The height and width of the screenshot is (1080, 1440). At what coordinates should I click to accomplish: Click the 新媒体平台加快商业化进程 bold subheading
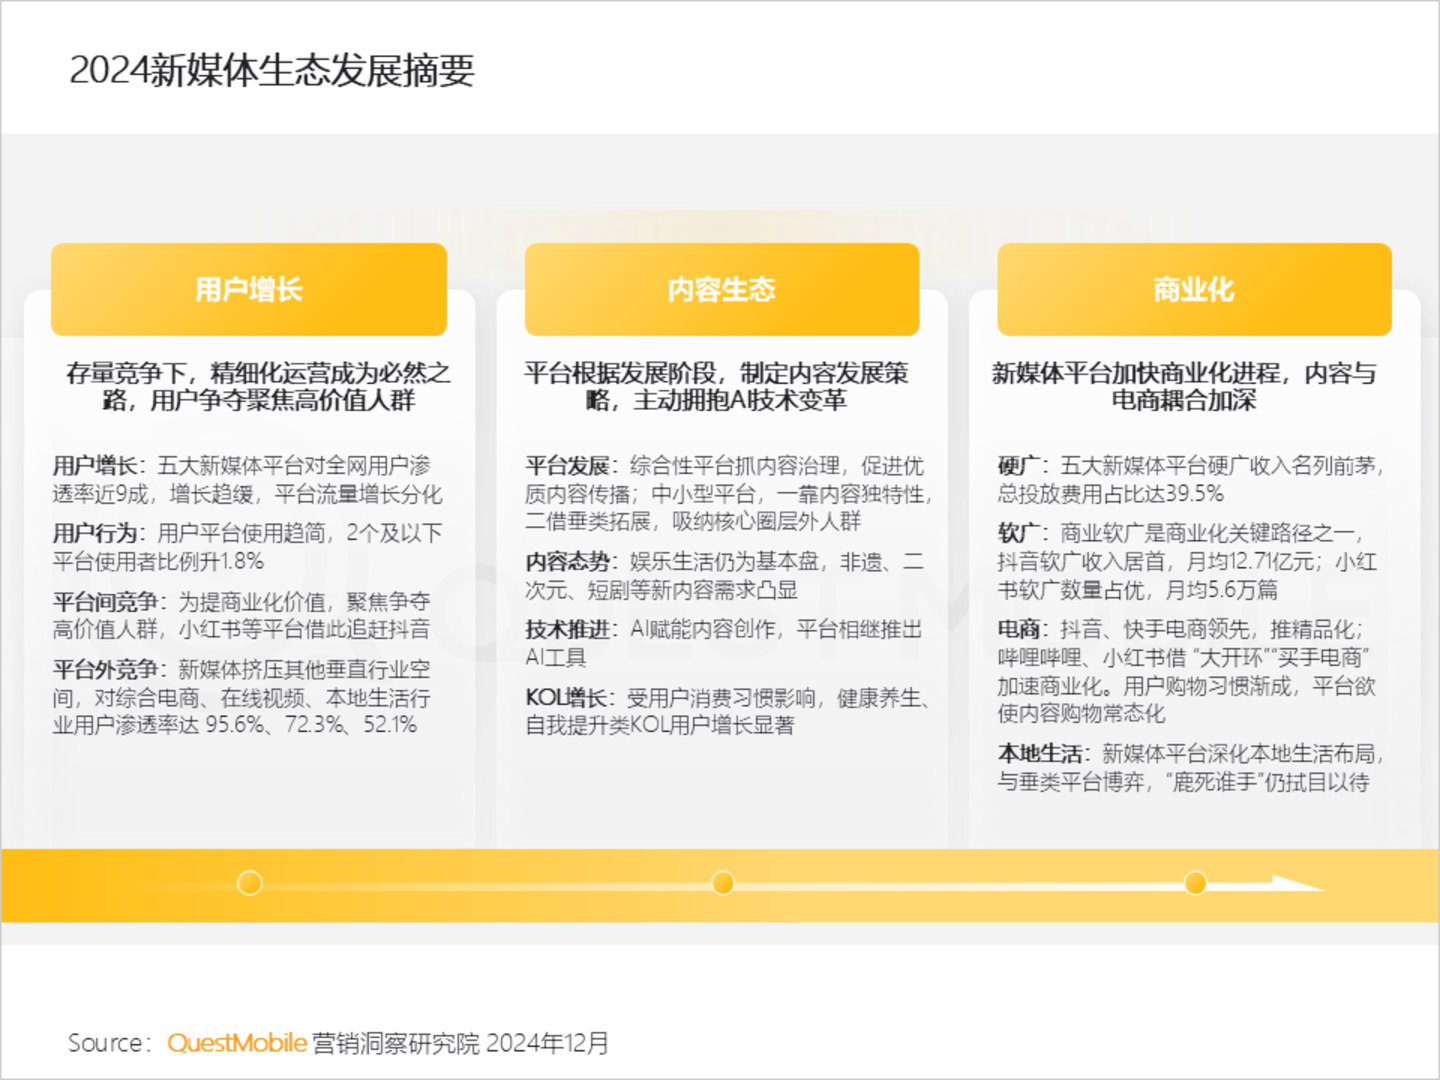click(x=1184, y=387)
